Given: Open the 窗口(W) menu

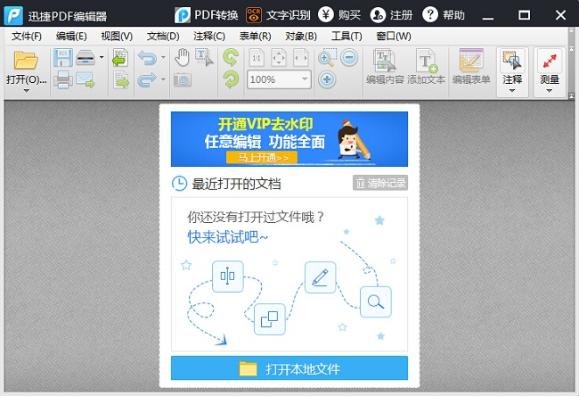Looking at the screenshot, I should coord(394,36).
